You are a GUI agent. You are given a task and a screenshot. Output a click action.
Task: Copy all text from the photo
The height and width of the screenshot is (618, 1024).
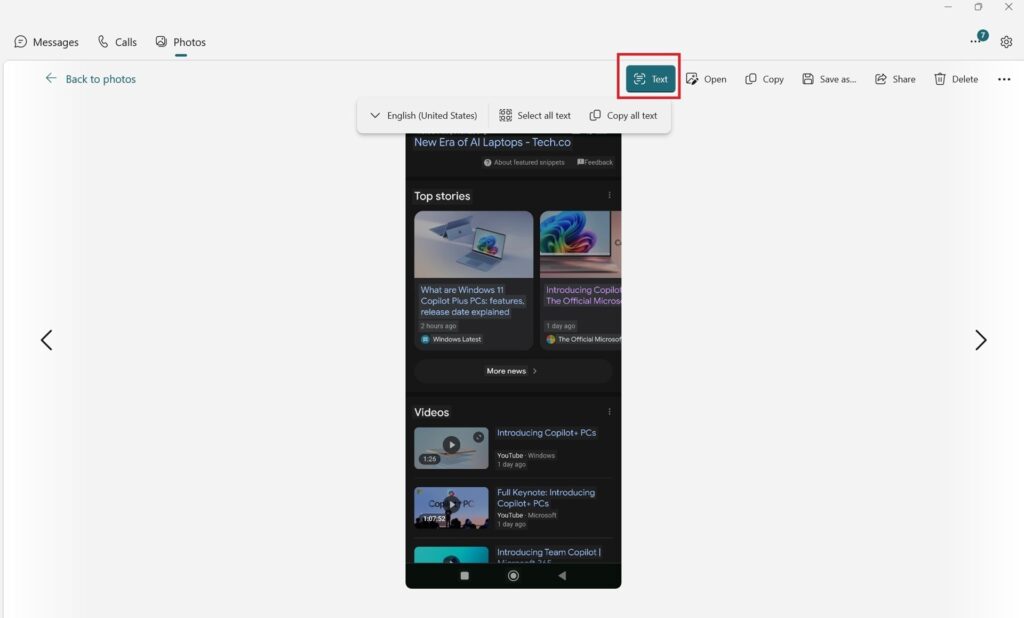coord(623,114)
